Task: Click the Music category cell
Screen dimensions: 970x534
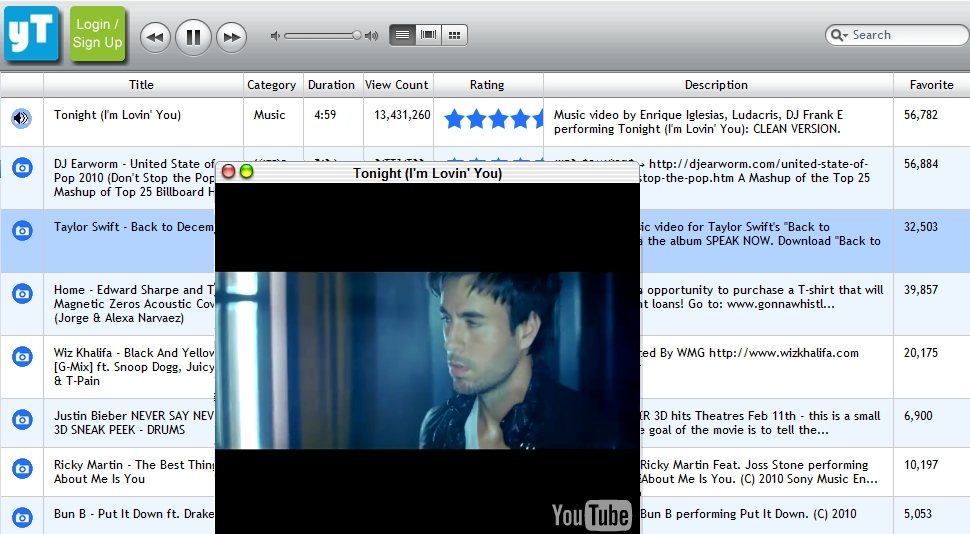Action: (270, 115)
